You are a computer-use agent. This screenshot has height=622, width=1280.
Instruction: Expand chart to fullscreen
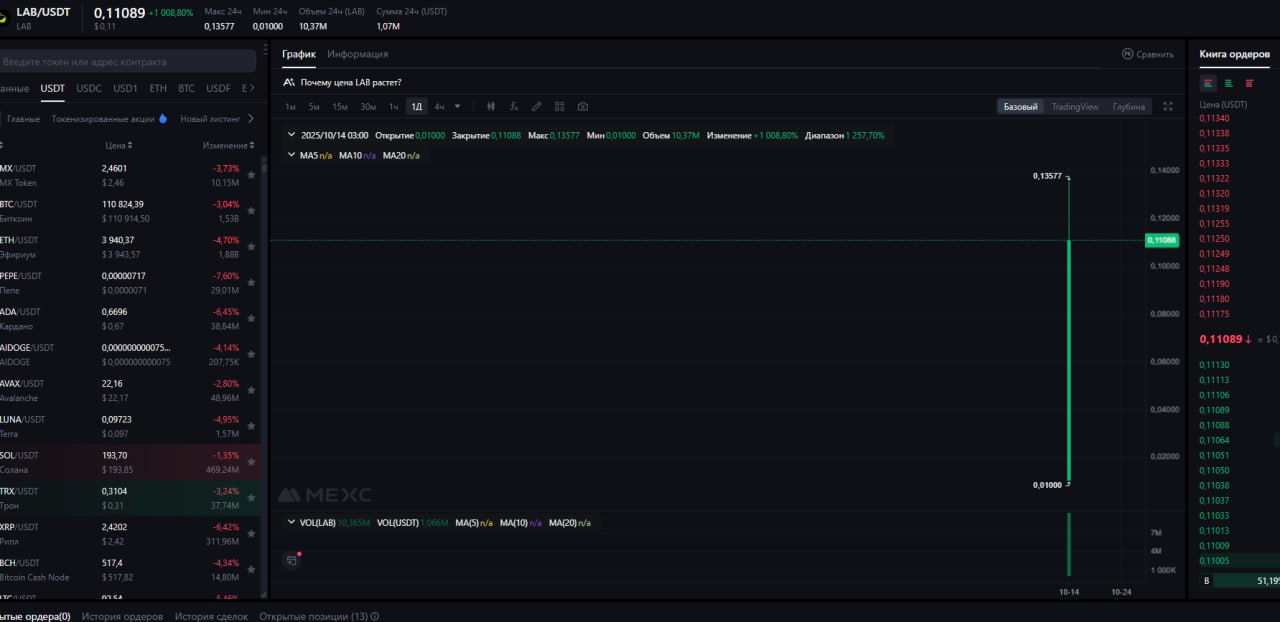pyautogui.click(x=1168, y=106)
